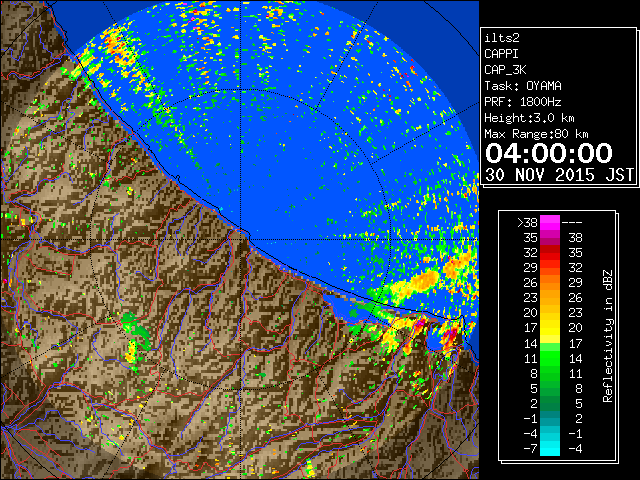Select the "Task: OYAMA" line

[523, 86]
